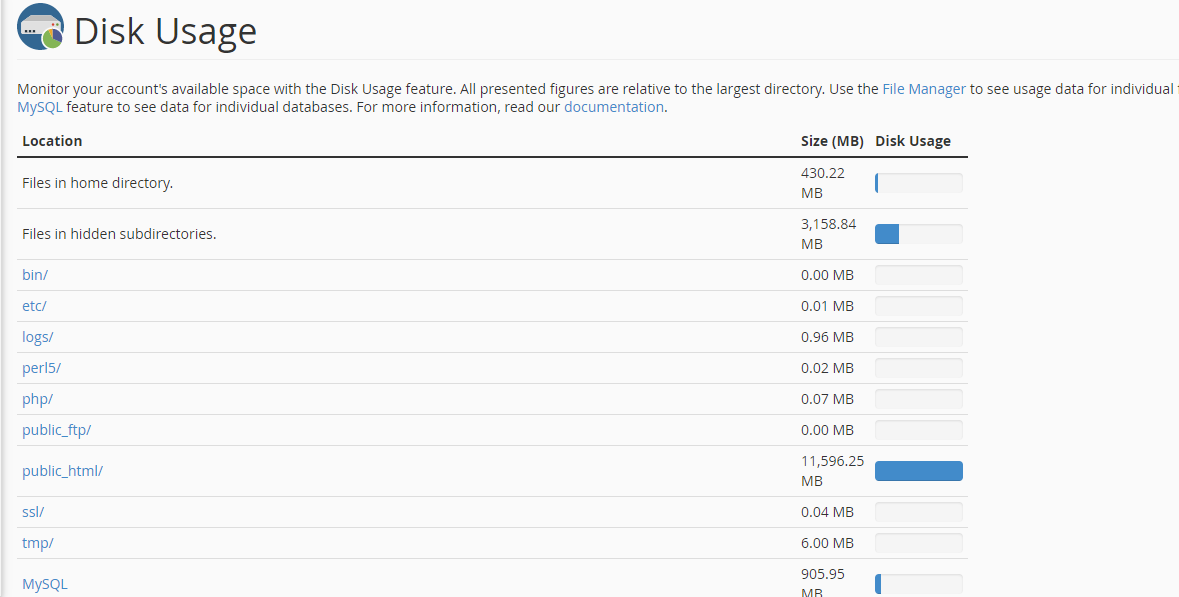Viewport: 1179px width, 597px height.
Task: Open the perl5 directory
Action: [40, 367]
